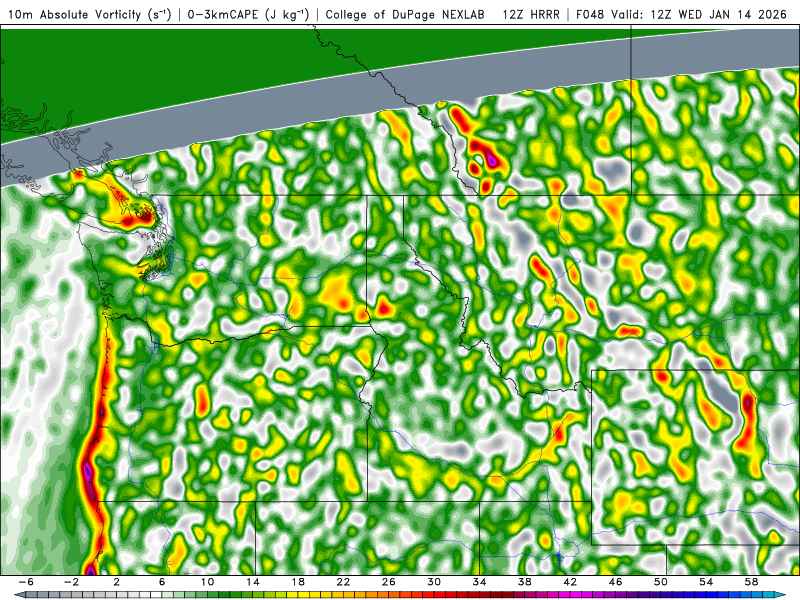This screenshot has height=600, width=800.
Task: Click the -6 colorbar label
Action: (x=26, y=582)
